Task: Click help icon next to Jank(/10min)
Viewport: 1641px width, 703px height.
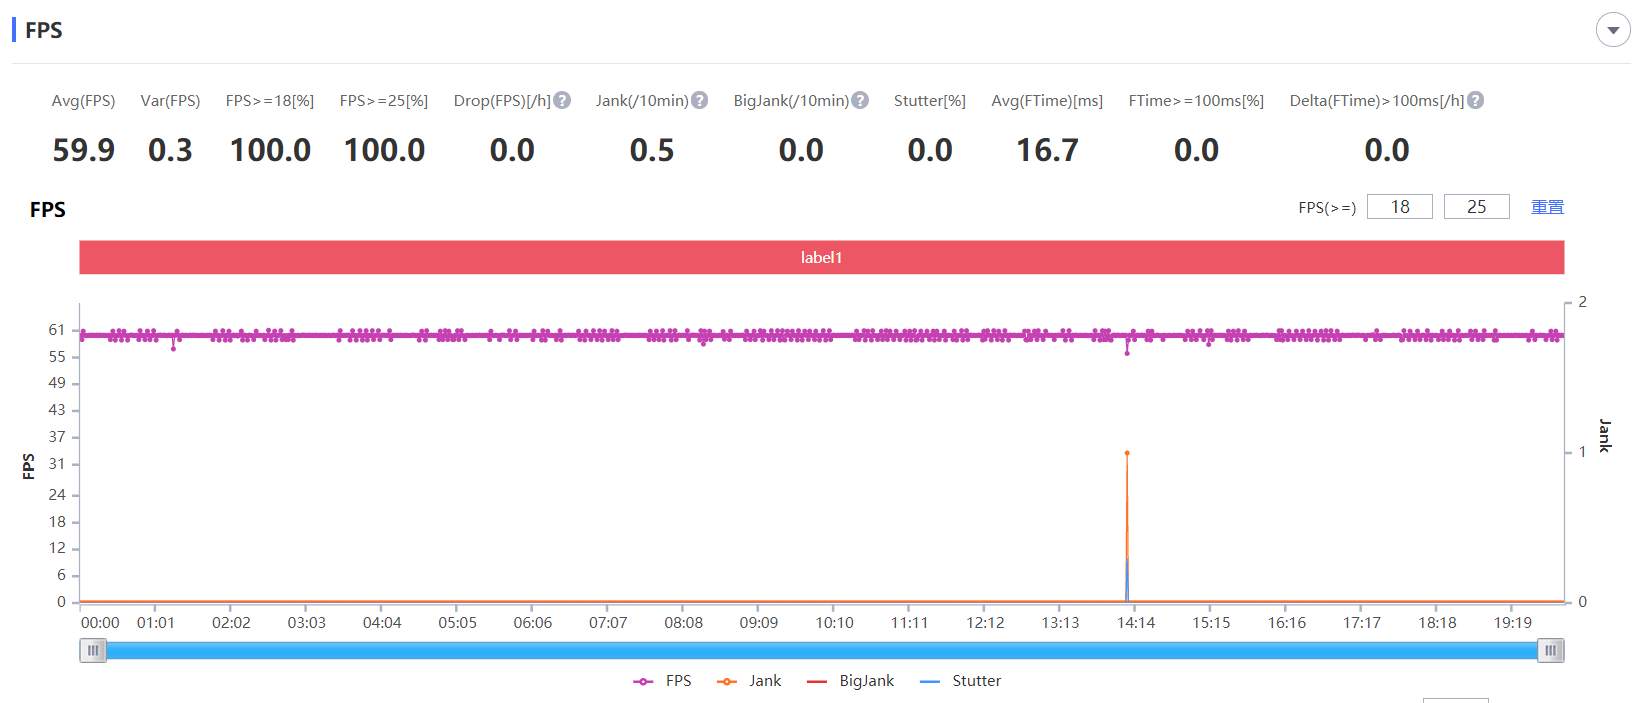Action: pyautogui.click(x=700, y=101)
